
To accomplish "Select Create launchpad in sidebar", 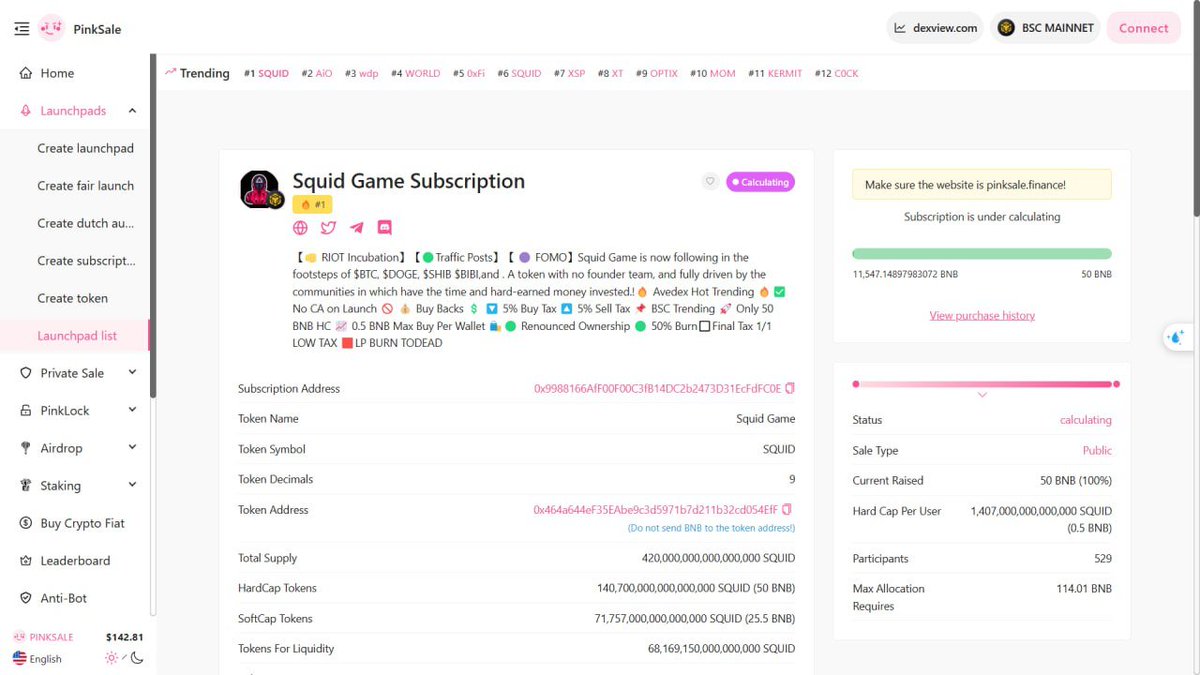I will (x=85, y=148).
